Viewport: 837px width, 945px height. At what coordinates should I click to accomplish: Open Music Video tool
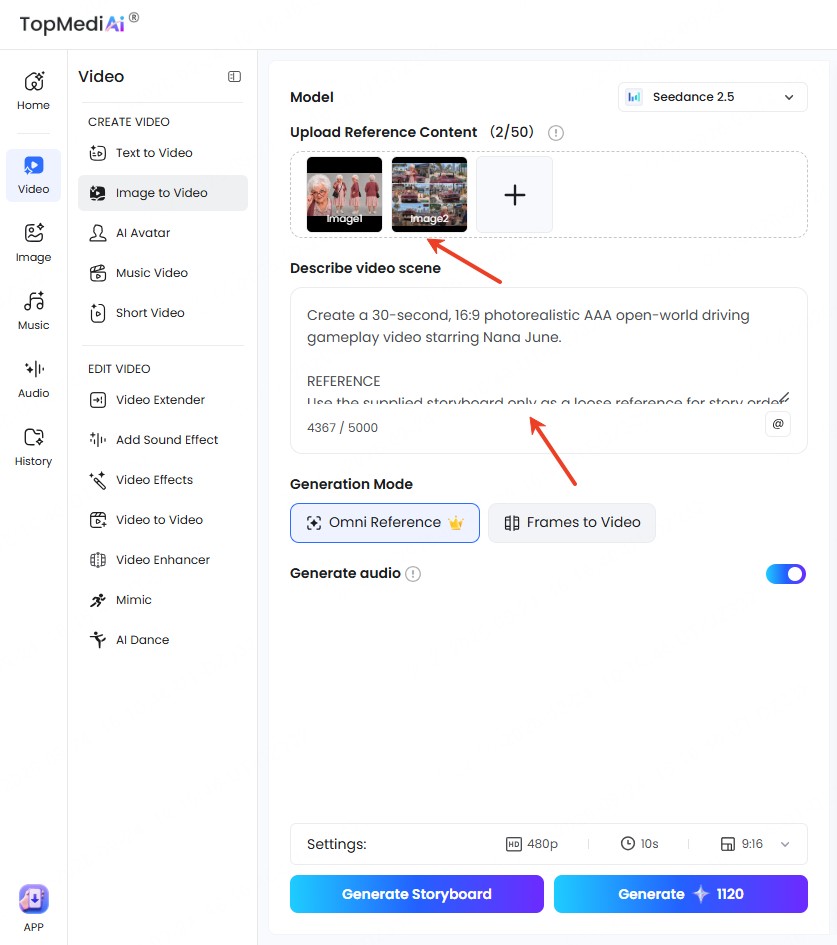(x=162, y=273)
